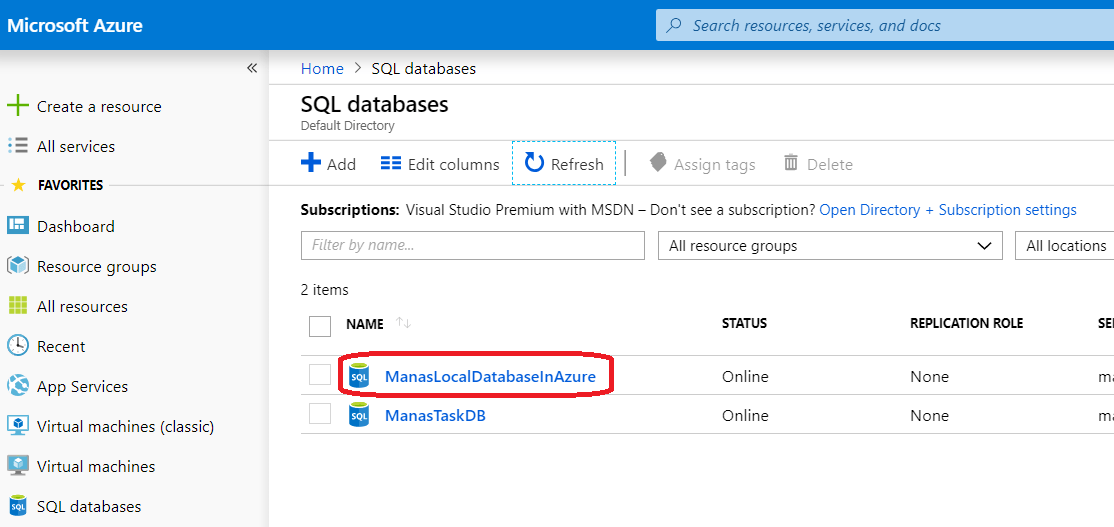
Task: Click Delete label in the toolbar
Action: click(x=829, y=164)
